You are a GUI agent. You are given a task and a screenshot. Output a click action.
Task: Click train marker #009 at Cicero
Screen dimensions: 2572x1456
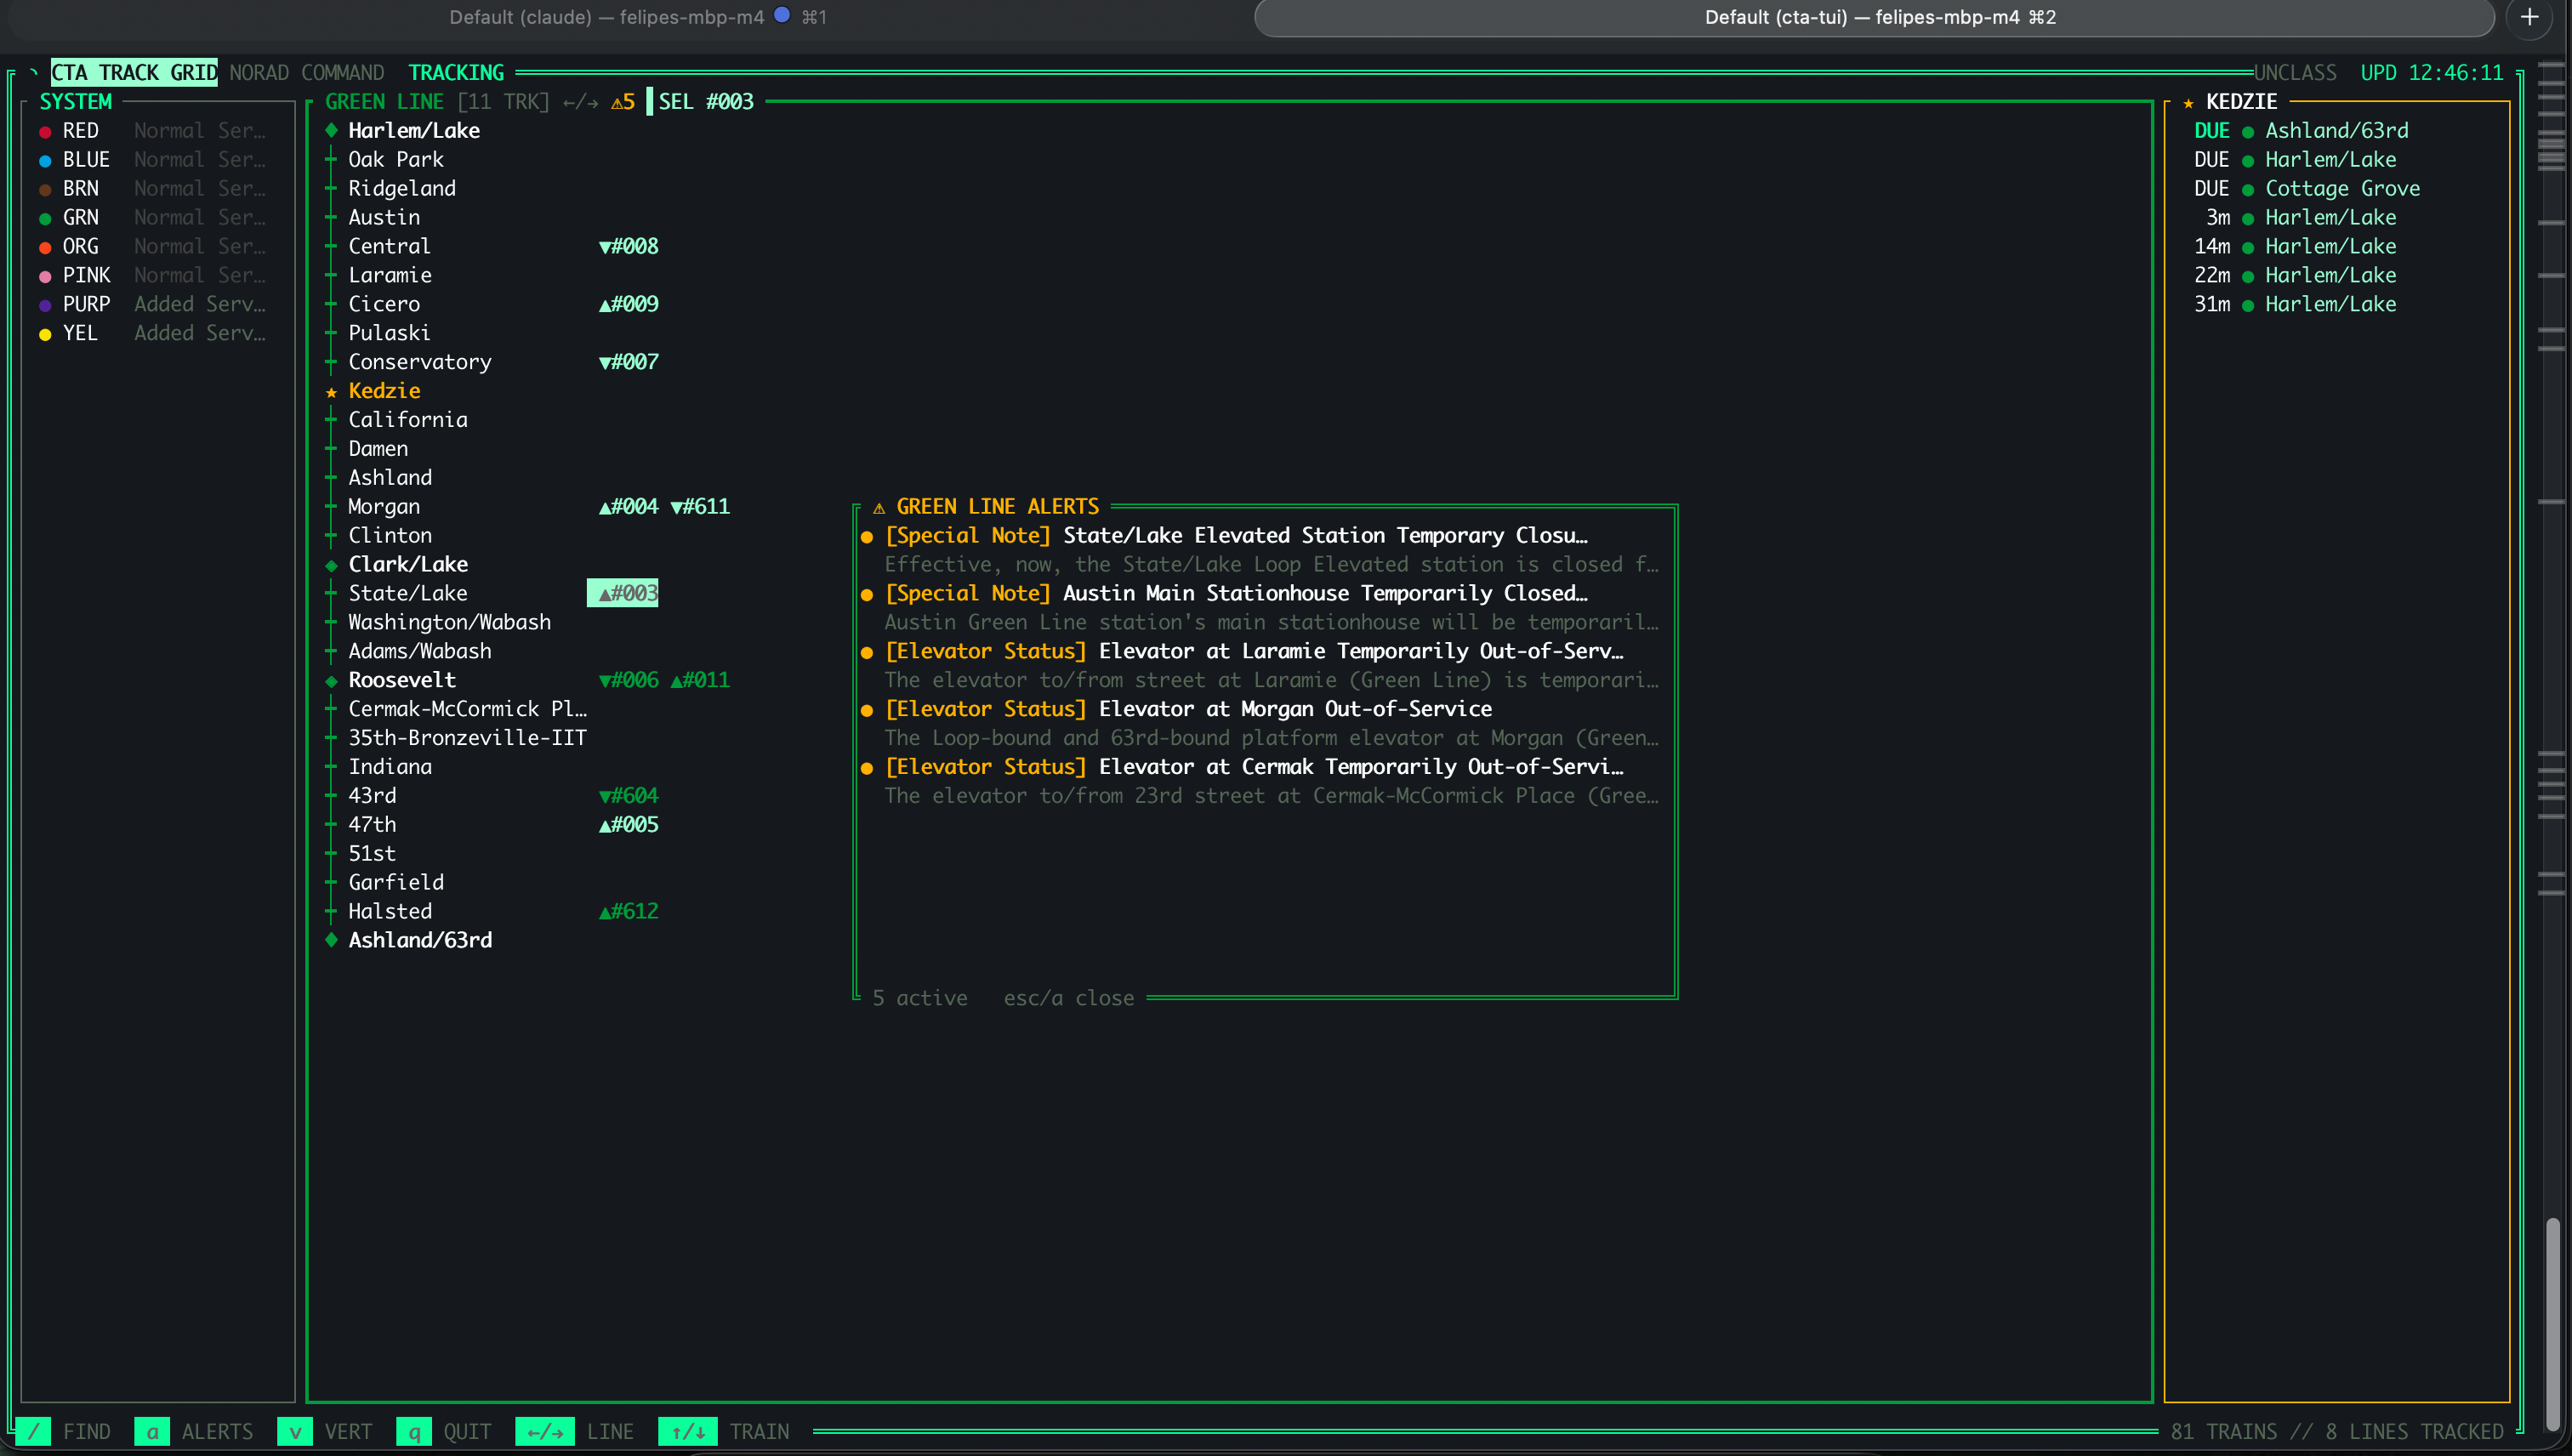click(629, 304)
